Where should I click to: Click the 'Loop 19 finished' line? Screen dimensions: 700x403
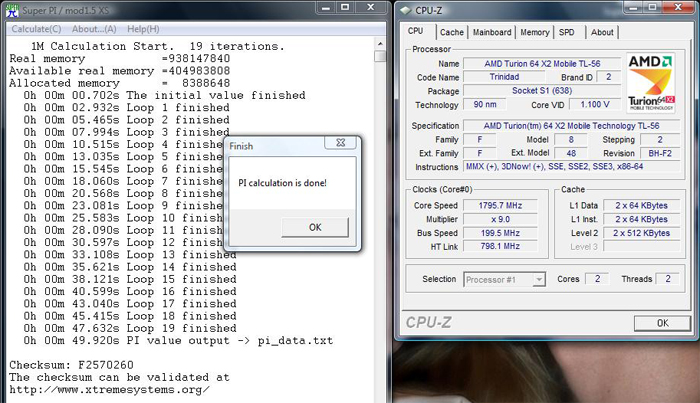tap(130, 328)
